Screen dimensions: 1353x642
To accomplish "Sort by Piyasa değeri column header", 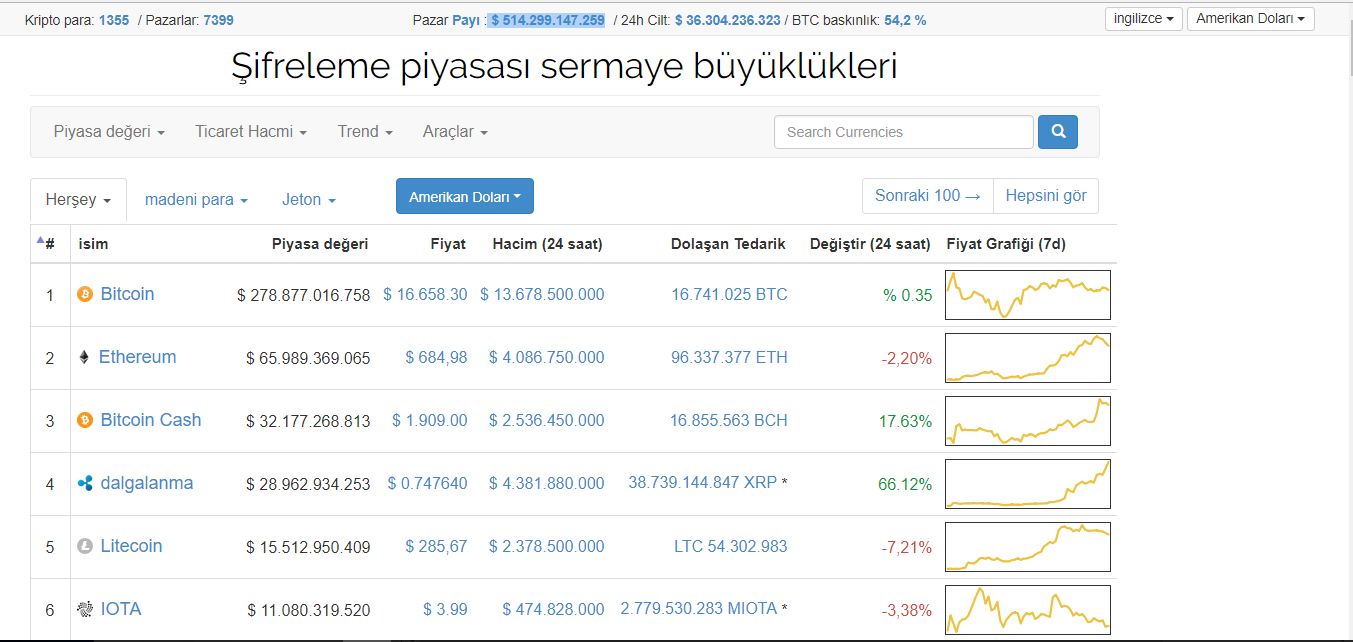I will 320,244.
